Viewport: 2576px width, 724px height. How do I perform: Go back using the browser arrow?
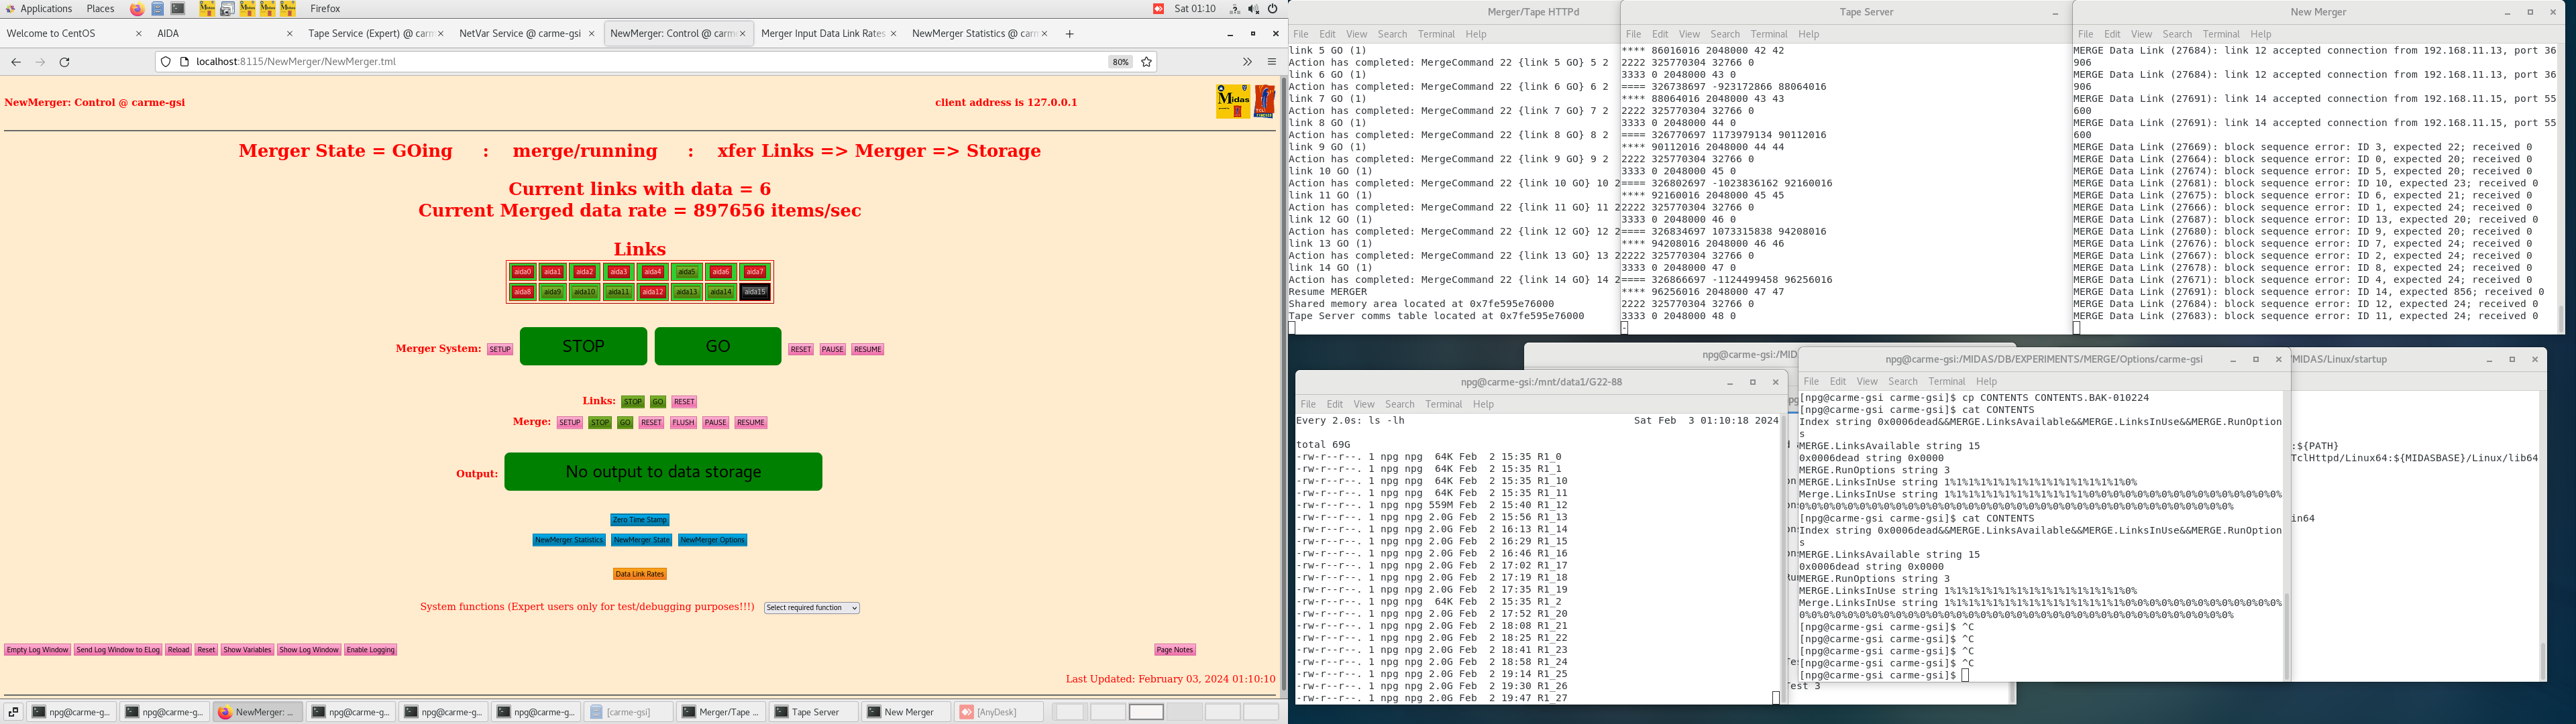pos(16,62)
